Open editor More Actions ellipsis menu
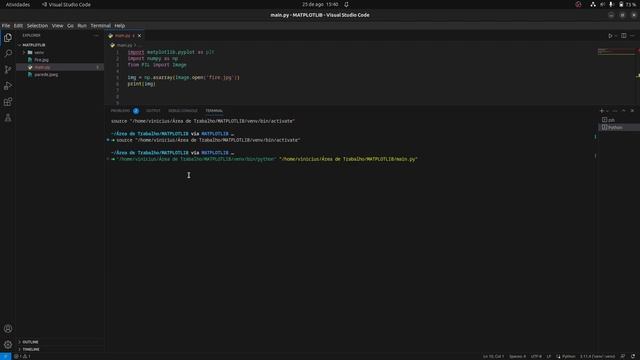This screenshot has height=360, width=640. (x=632, y=36)
